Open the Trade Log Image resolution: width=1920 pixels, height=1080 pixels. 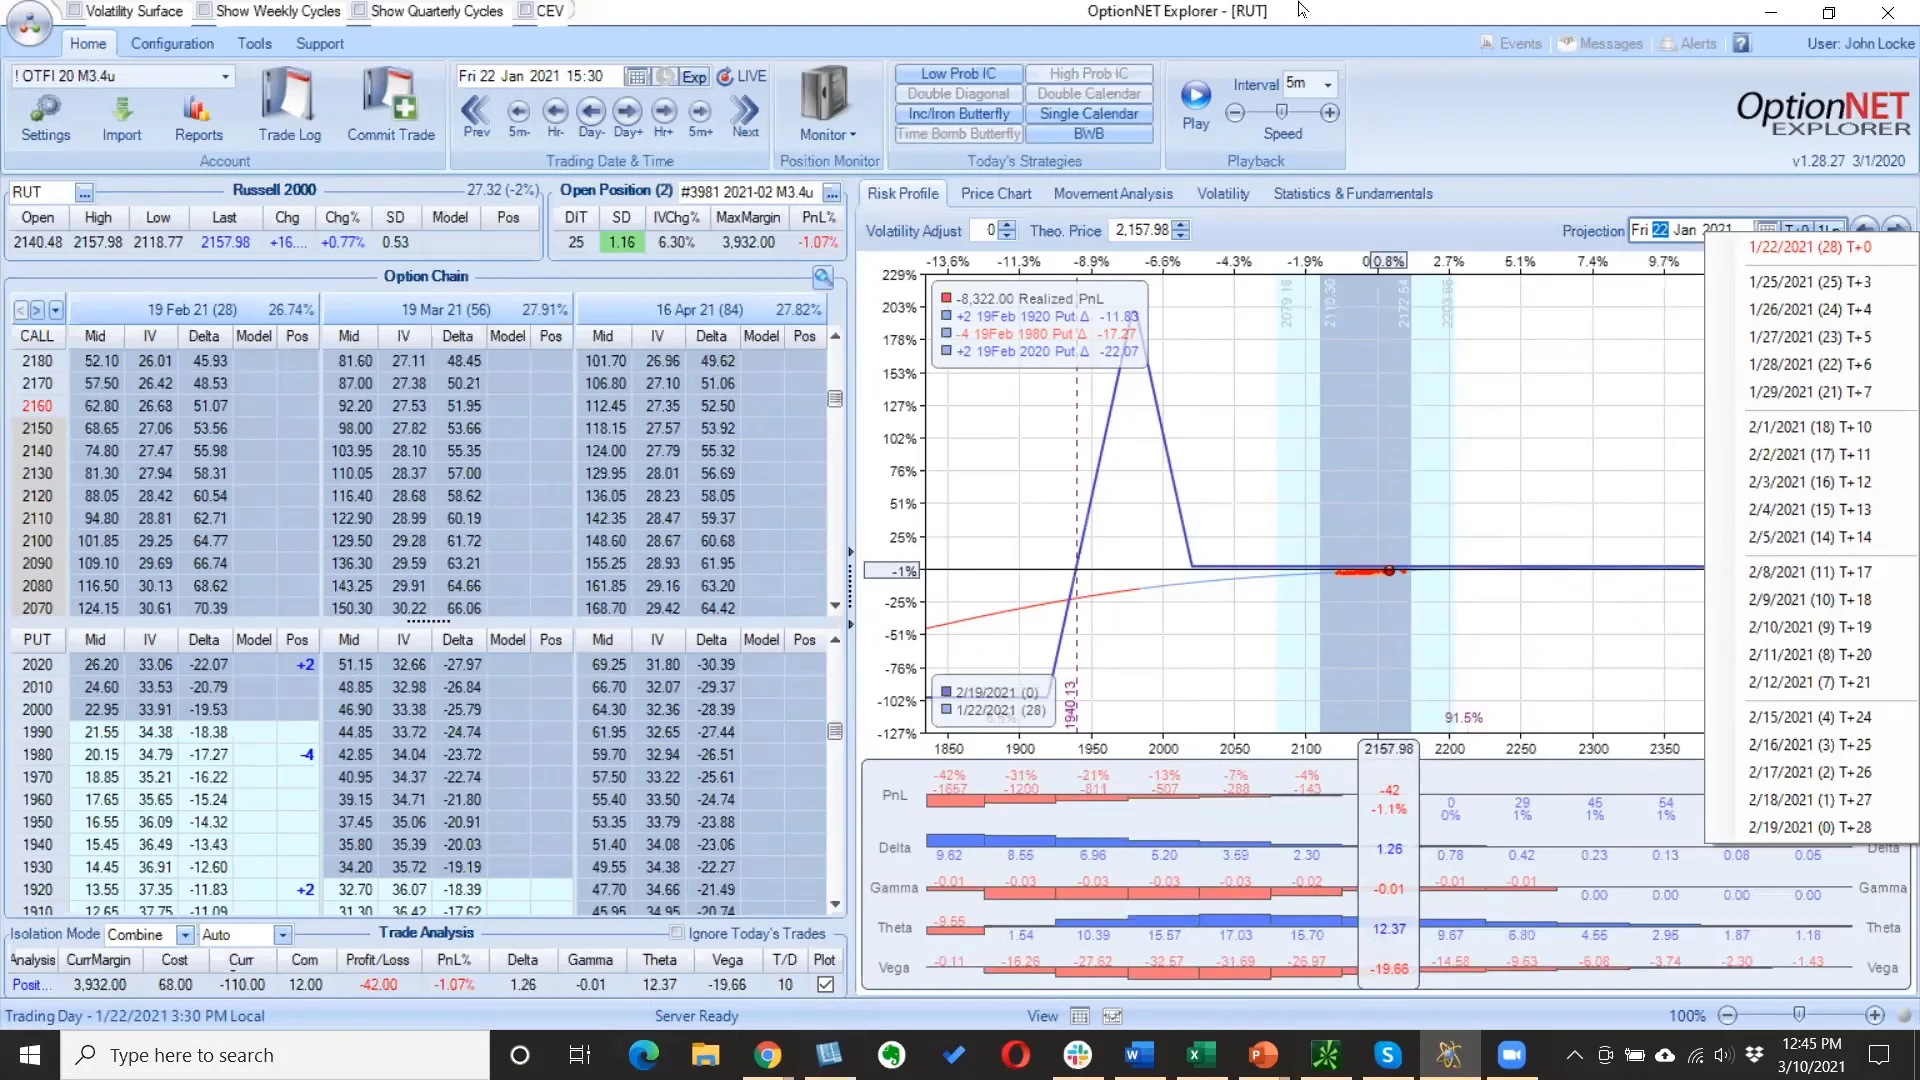[289, 105]
